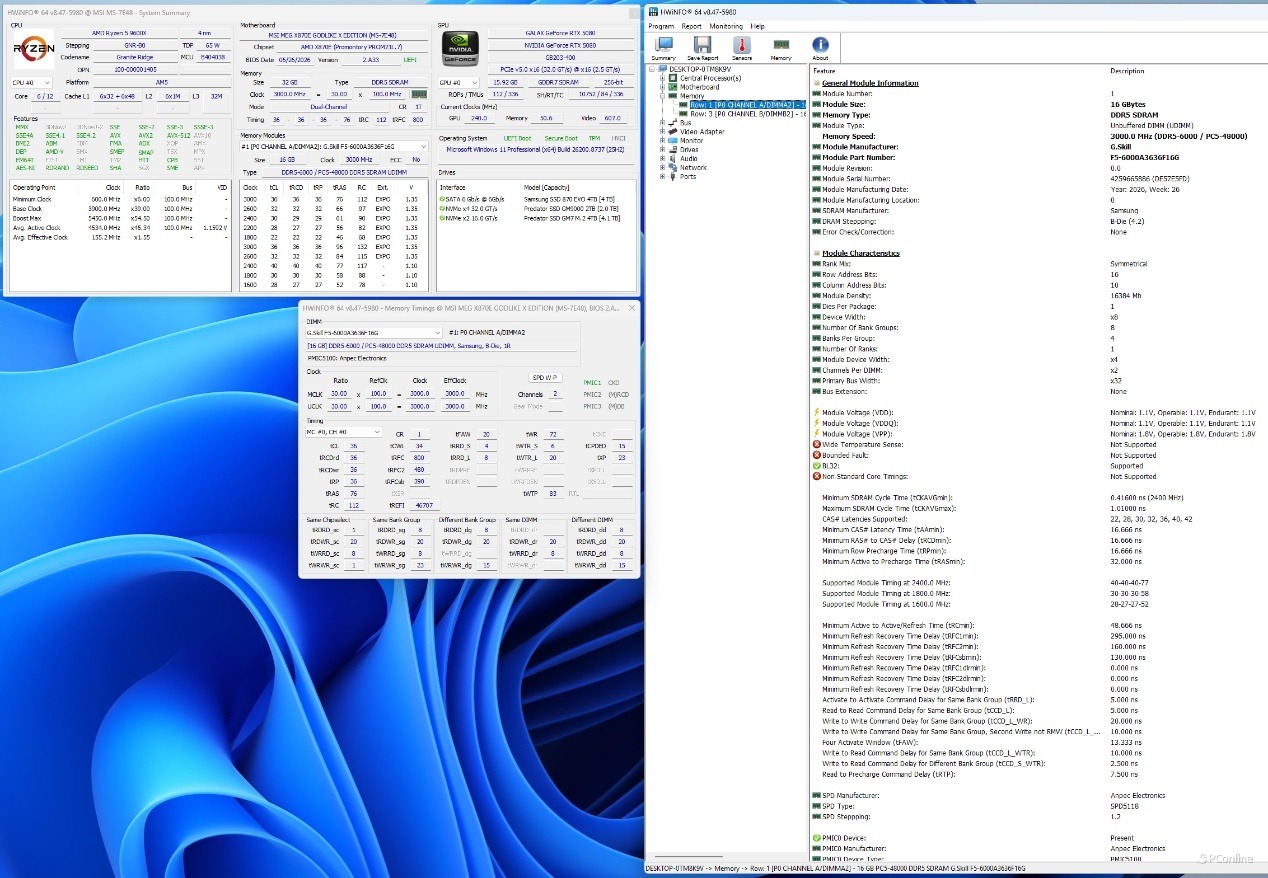This screenshot has width=1268, height=878.
Task: Open the Help menu
Action: tap(757, 26)
